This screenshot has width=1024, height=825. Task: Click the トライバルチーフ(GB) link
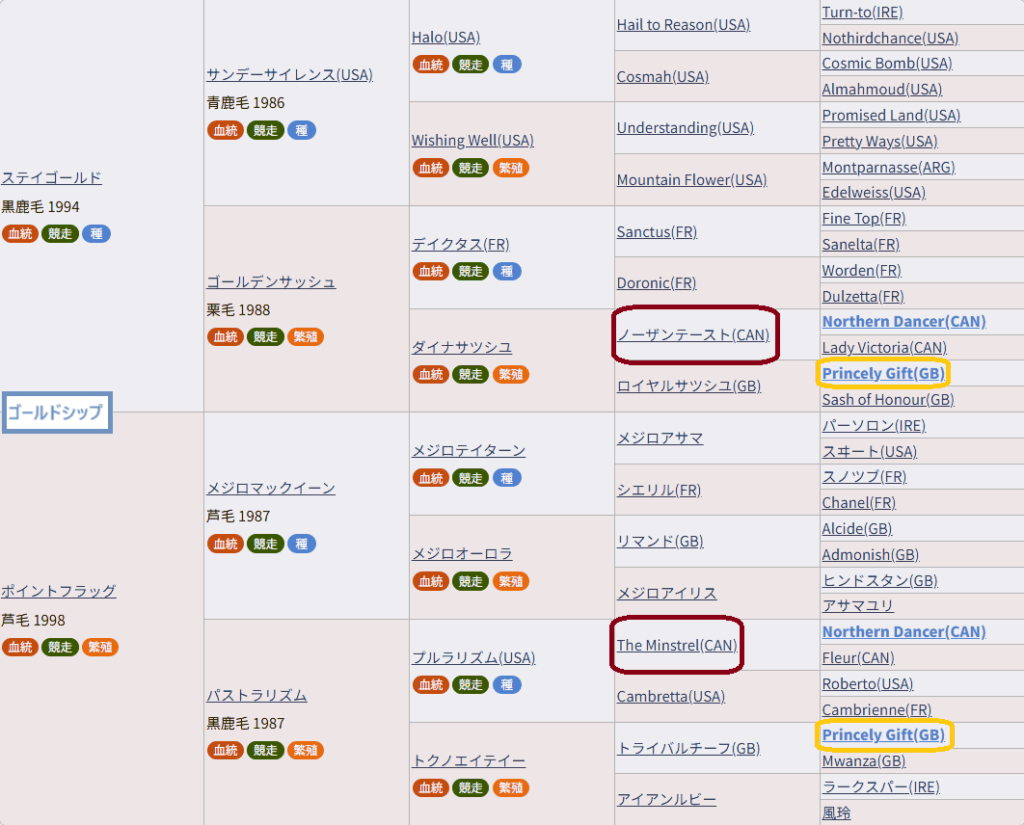(688, 748)
